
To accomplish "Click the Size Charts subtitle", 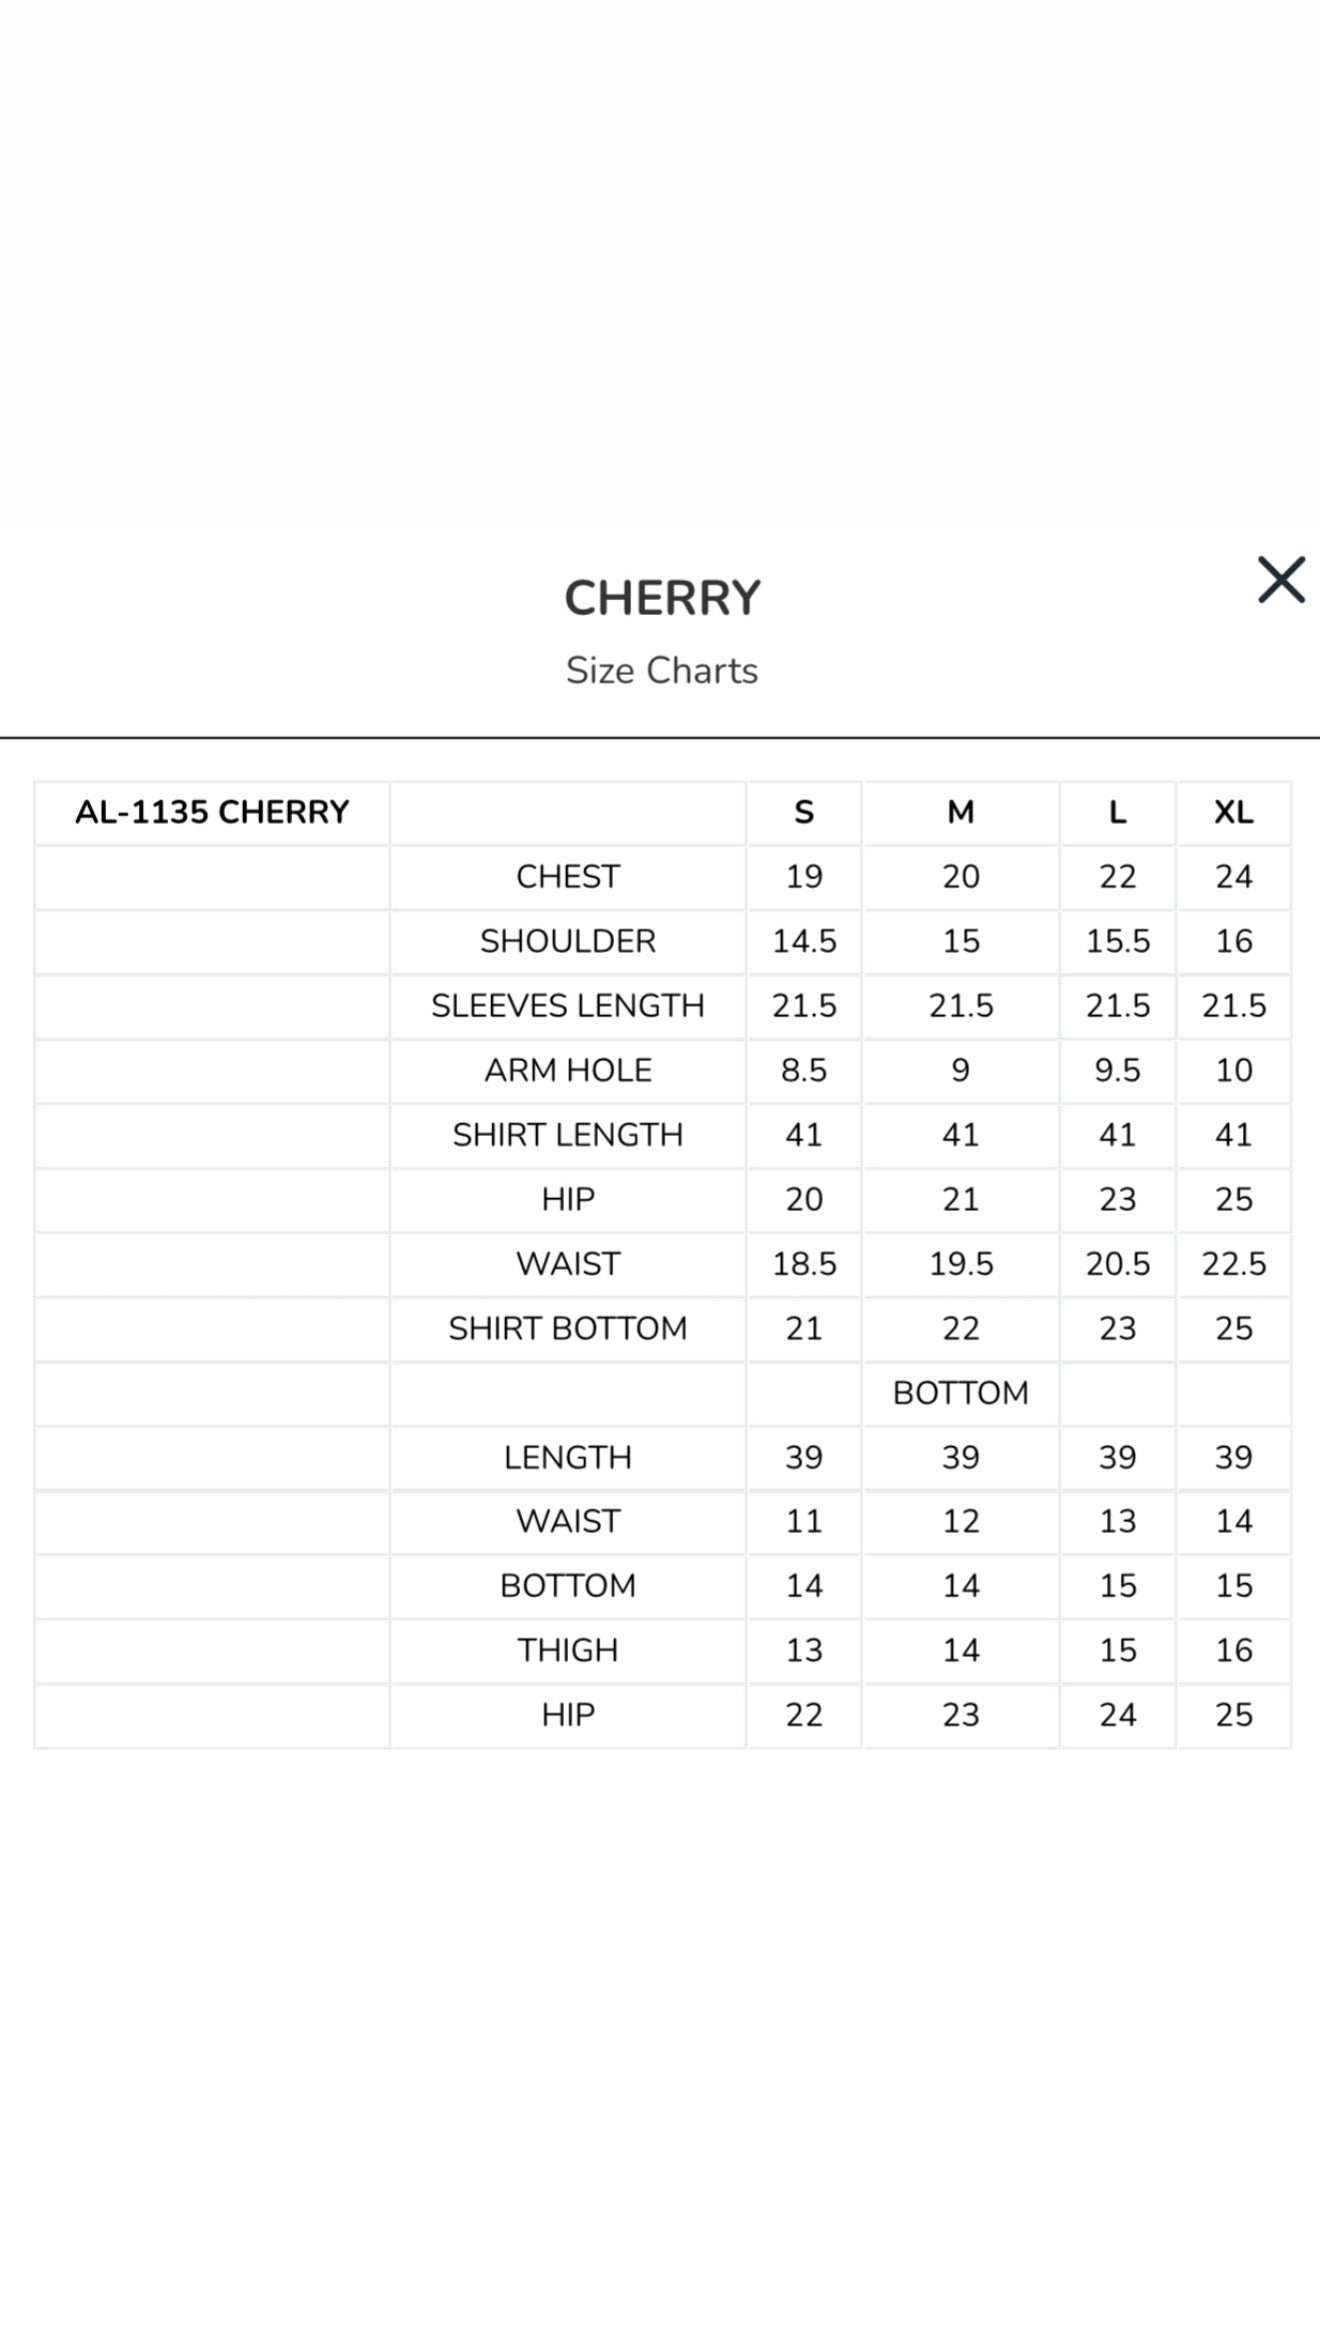I will click(x=663, y=670).
